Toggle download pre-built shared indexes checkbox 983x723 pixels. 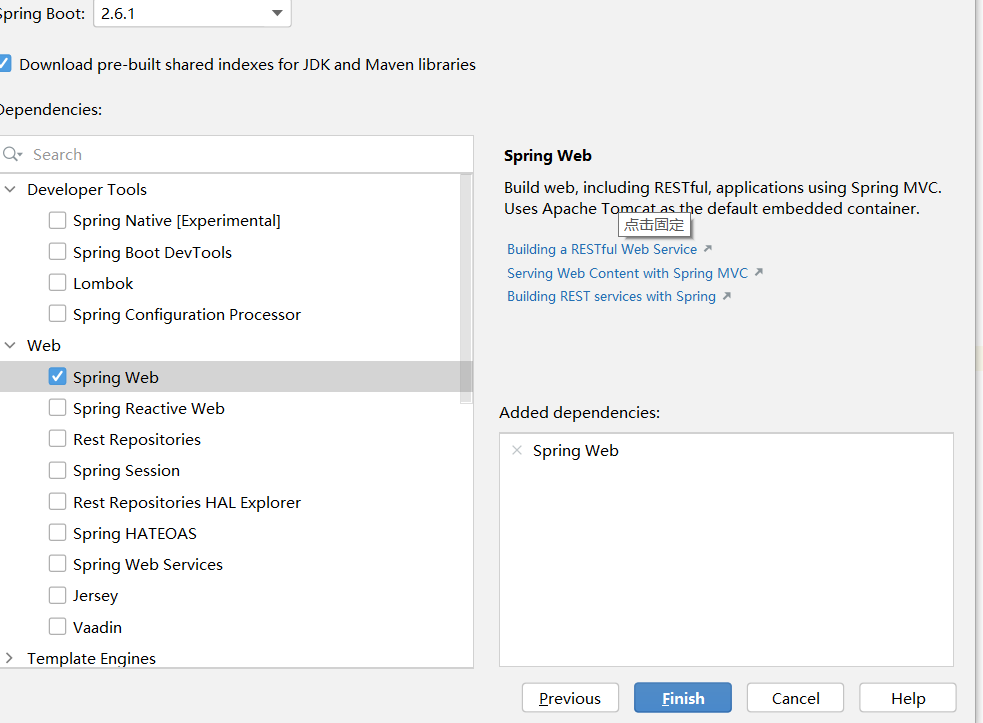4,64
